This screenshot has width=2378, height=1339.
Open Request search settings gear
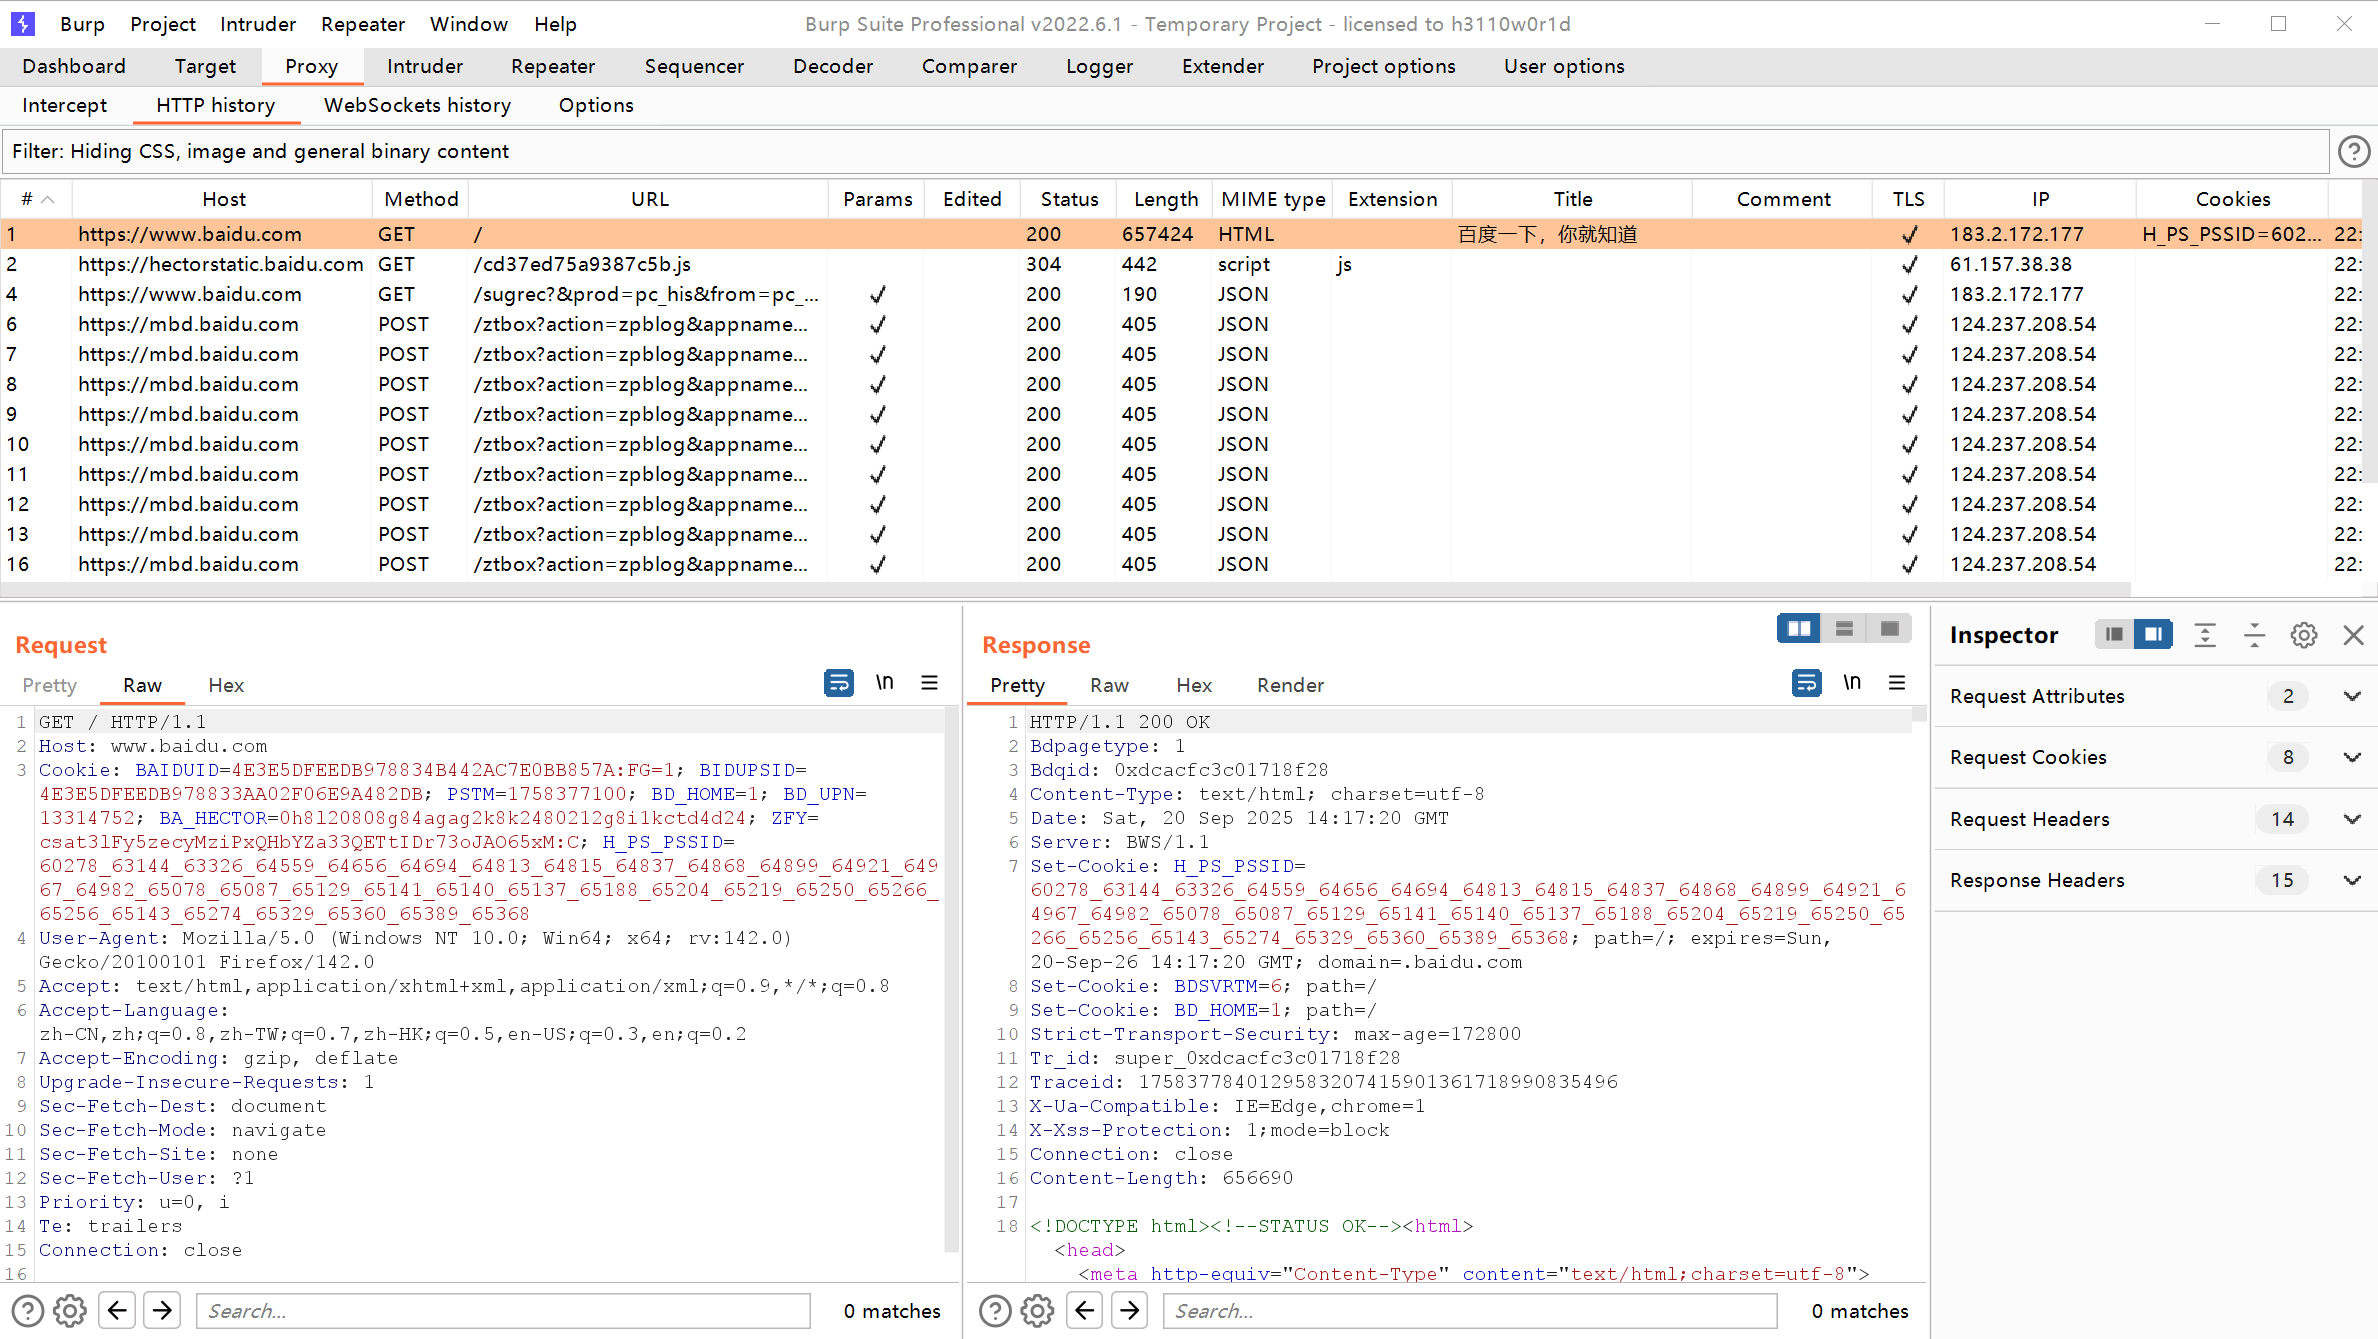[x=70, y=1310]
